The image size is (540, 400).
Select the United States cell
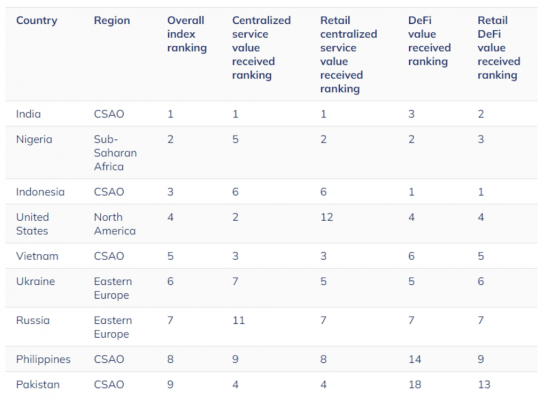coord(32,224)
